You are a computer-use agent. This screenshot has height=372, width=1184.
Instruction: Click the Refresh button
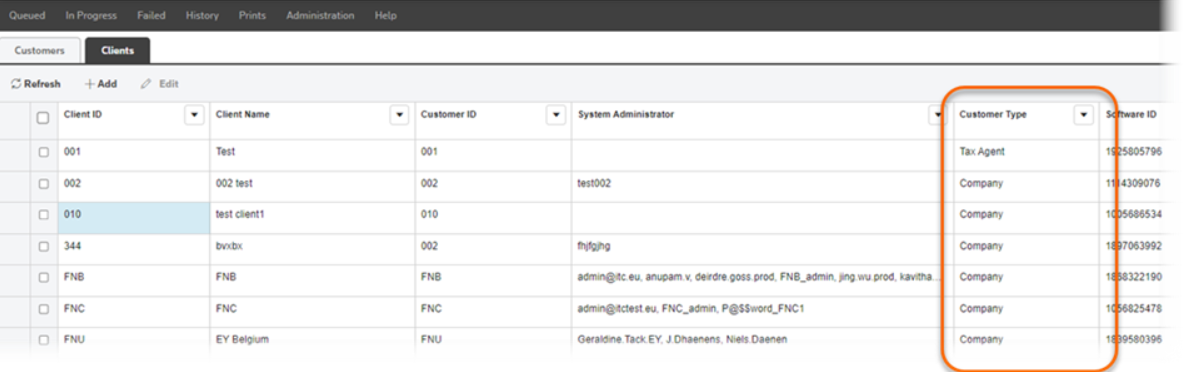[x=36, y=84]
